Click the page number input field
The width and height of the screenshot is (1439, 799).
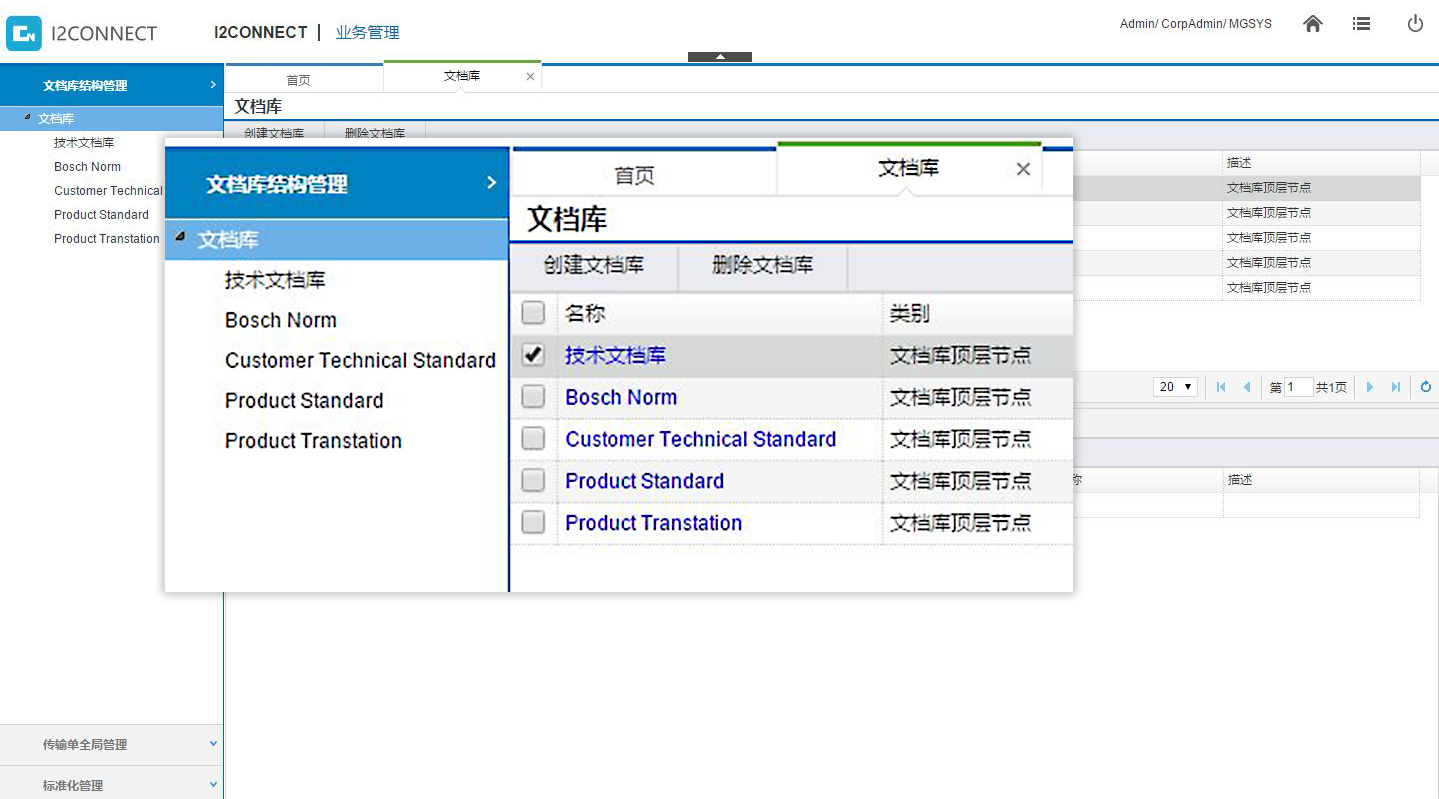tap(1298, 387)
